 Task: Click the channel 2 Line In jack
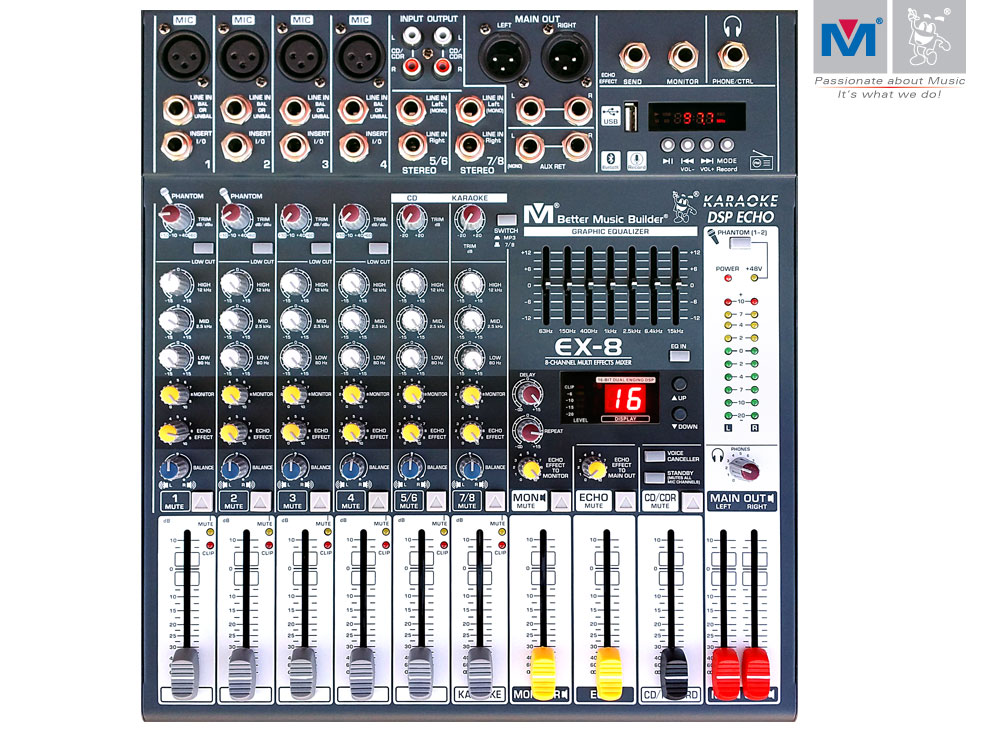click(x=235, y=110)
